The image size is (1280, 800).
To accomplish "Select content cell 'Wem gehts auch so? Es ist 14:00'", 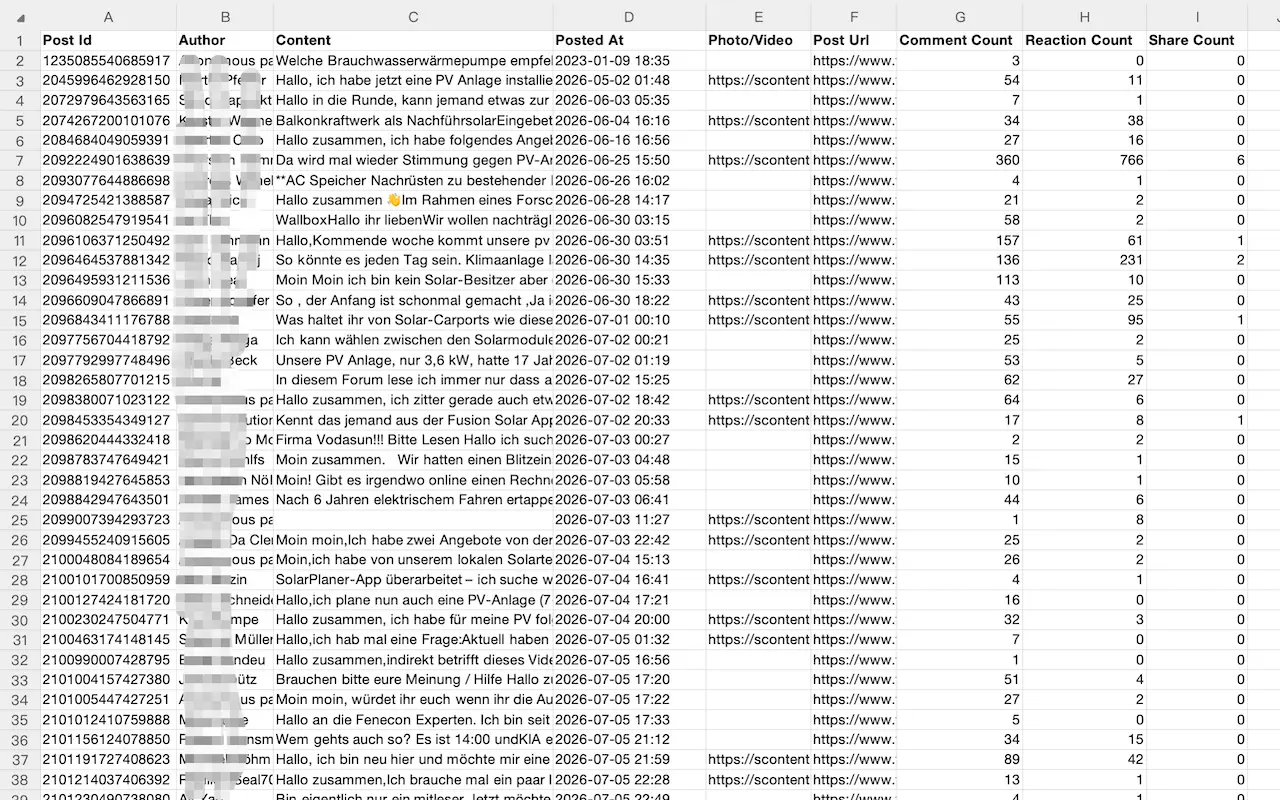I will click(413, 740).
